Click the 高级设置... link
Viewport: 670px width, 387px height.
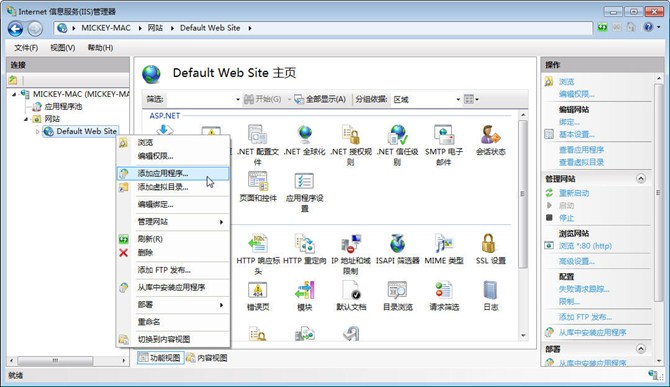click(576, 261)
